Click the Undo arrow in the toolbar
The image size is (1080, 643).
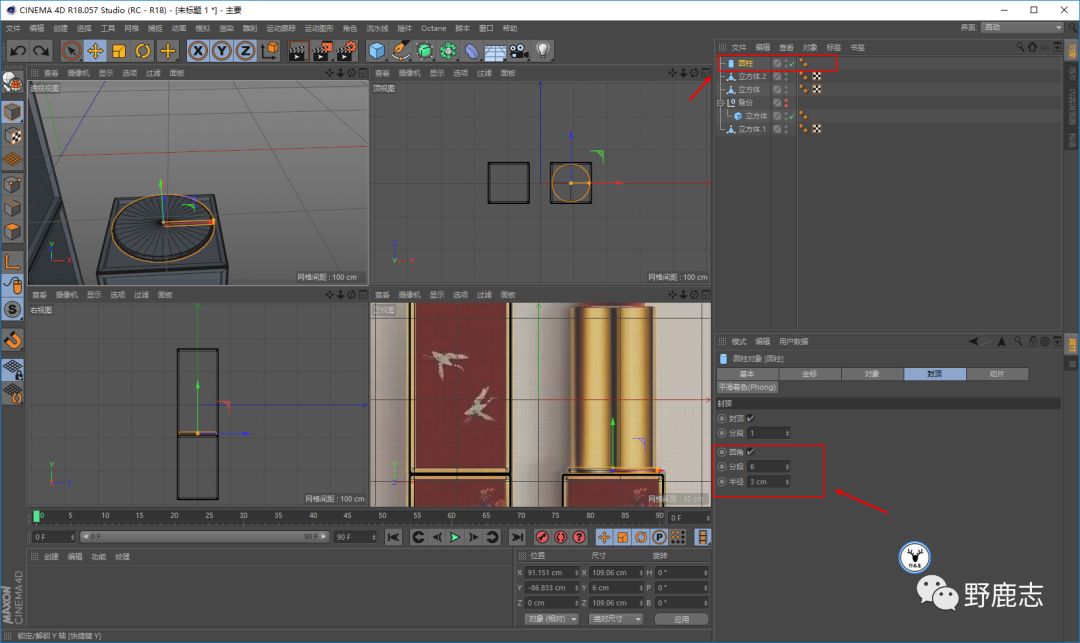coord(17,50)
